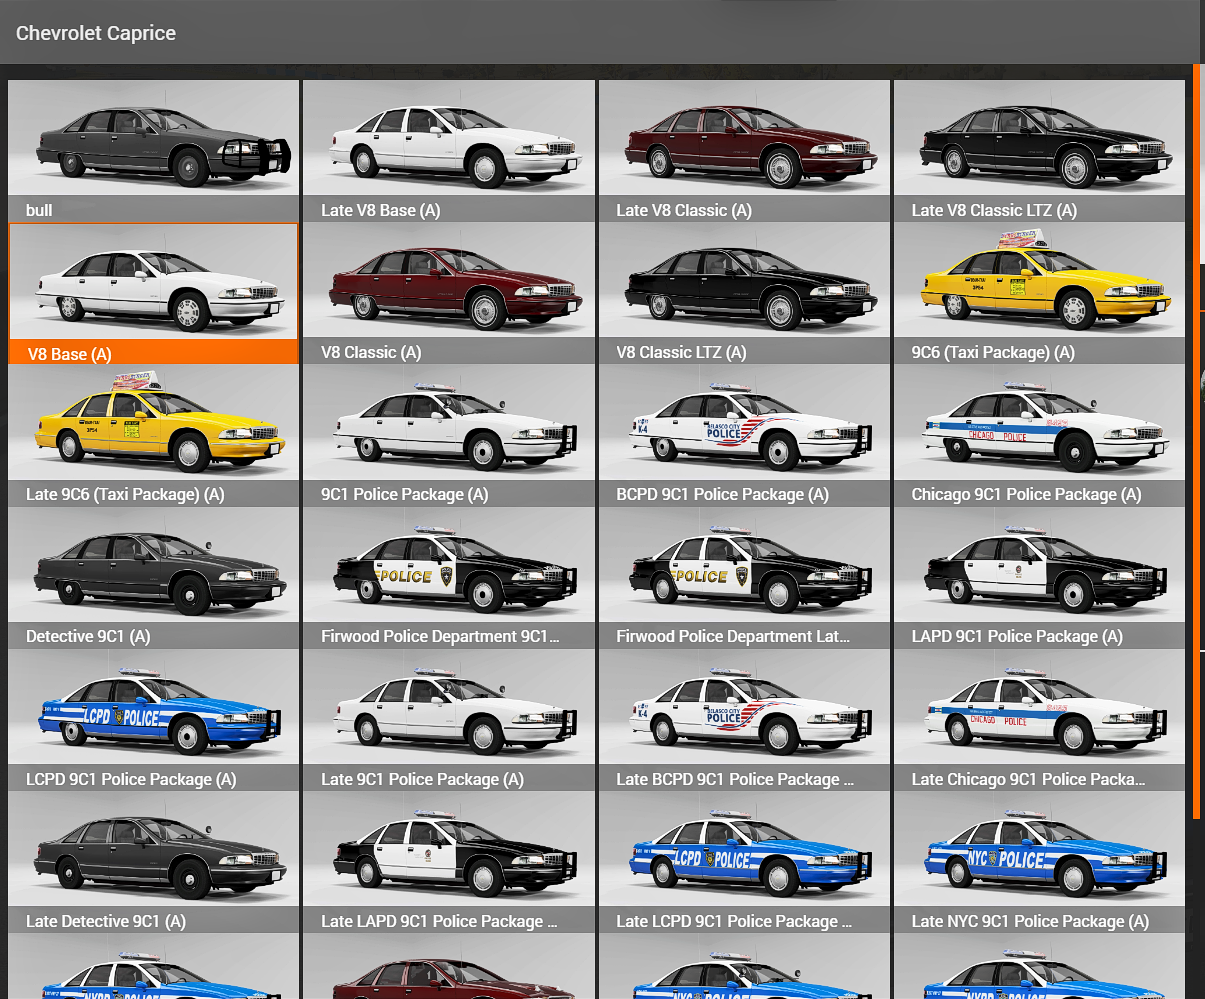Image resolution: width=1205 pixels, height=999 pixels.
Task: Pick the 9C6 (Taxi Package) (A) taxi
Action: [1039, 293]
